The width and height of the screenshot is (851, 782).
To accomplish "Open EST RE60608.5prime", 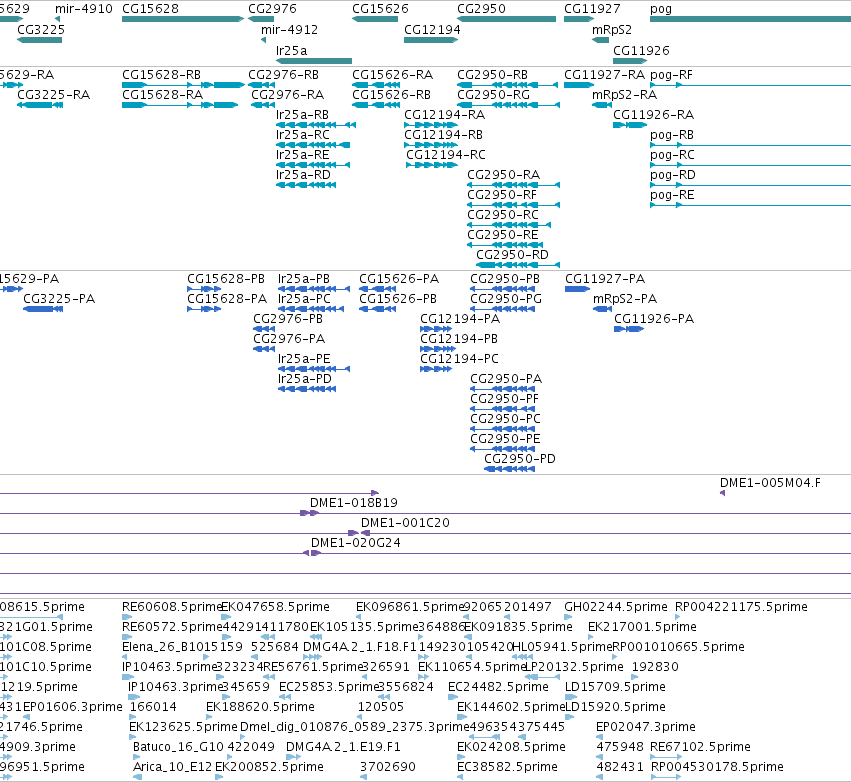I will point(173,607).
